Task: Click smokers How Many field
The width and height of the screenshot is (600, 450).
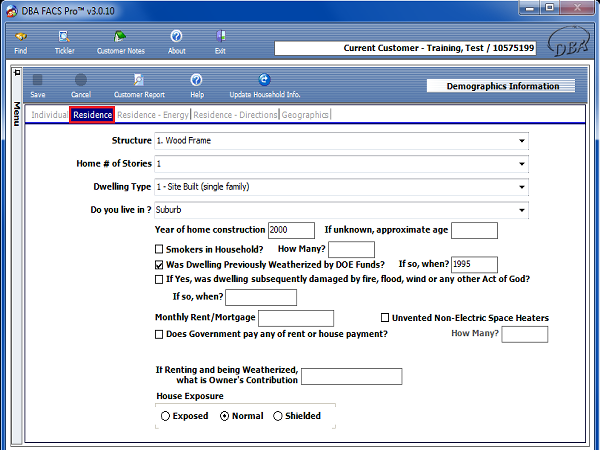Action: click(x=351, y=249)
